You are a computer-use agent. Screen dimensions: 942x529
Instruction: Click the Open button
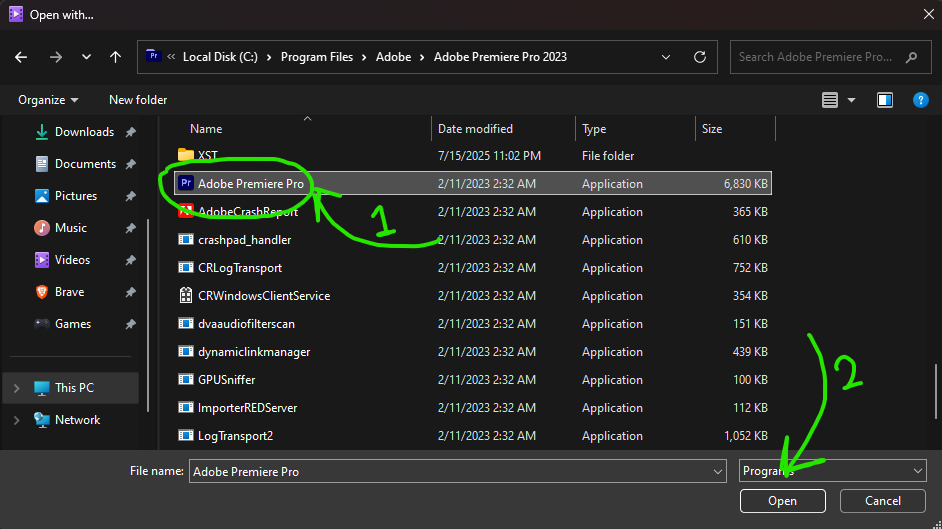point(782,501)
